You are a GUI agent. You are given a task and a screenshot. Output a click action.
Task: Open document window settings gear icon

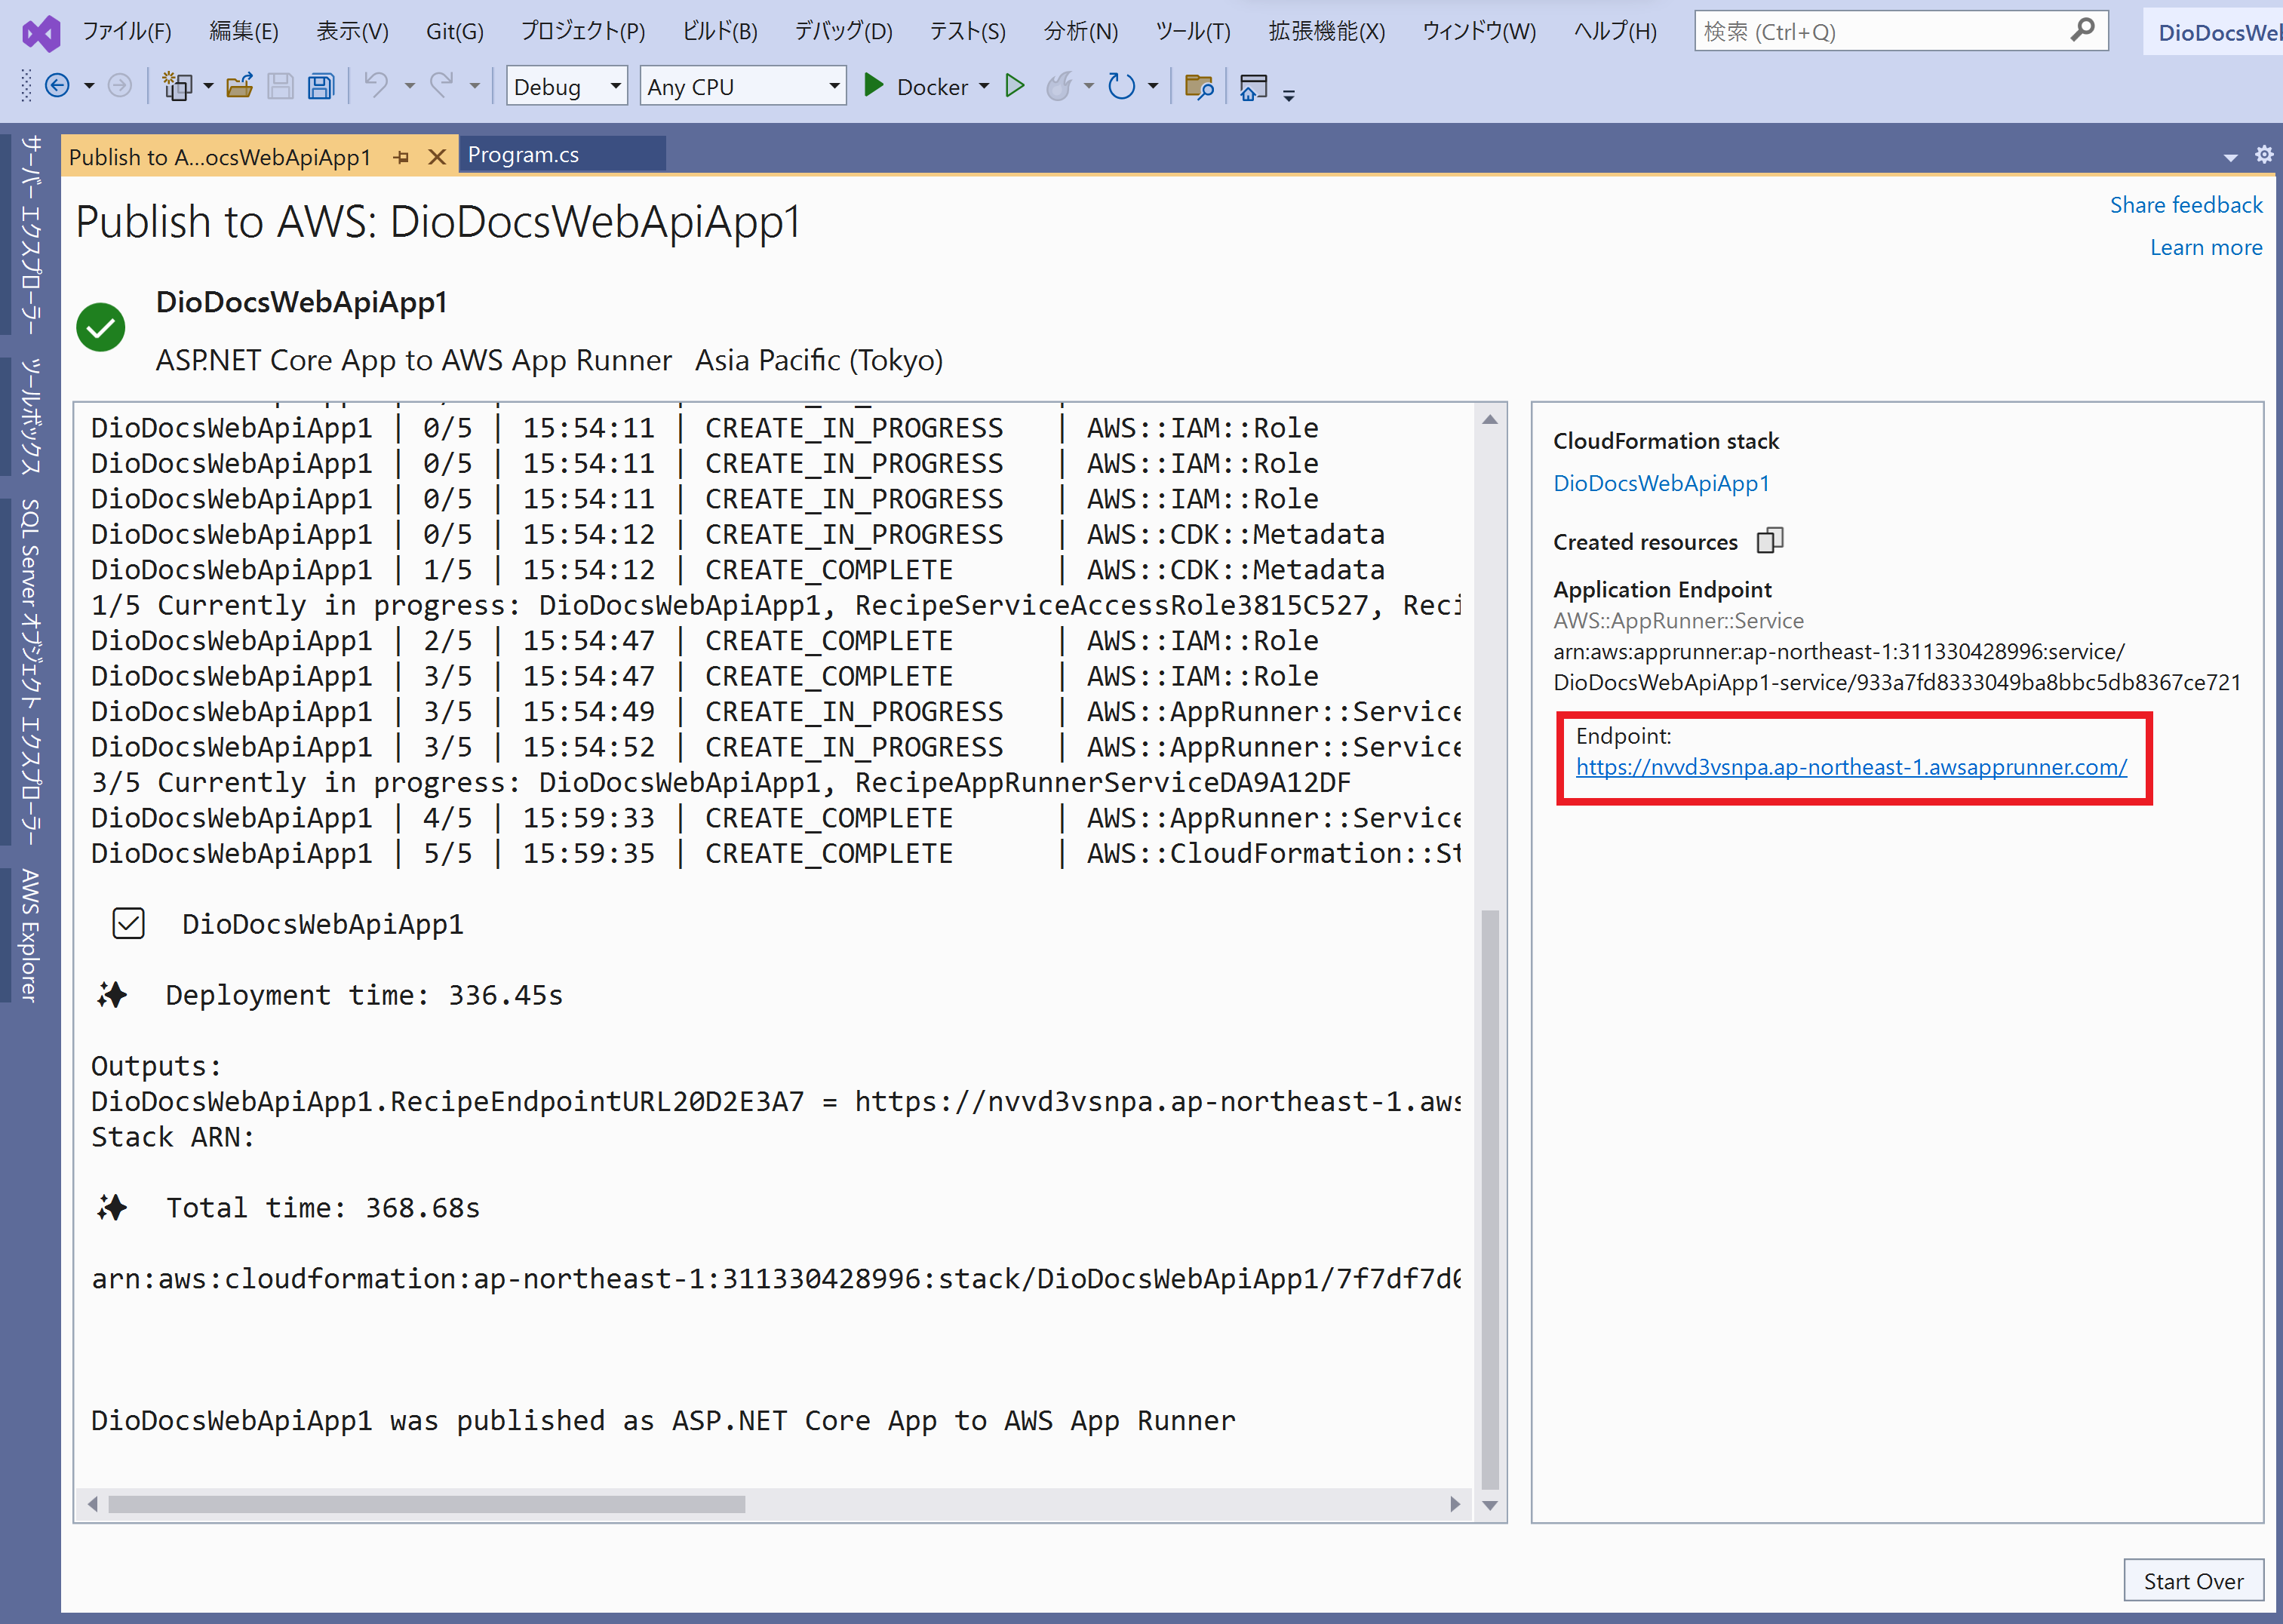(x=2264, y=155)
